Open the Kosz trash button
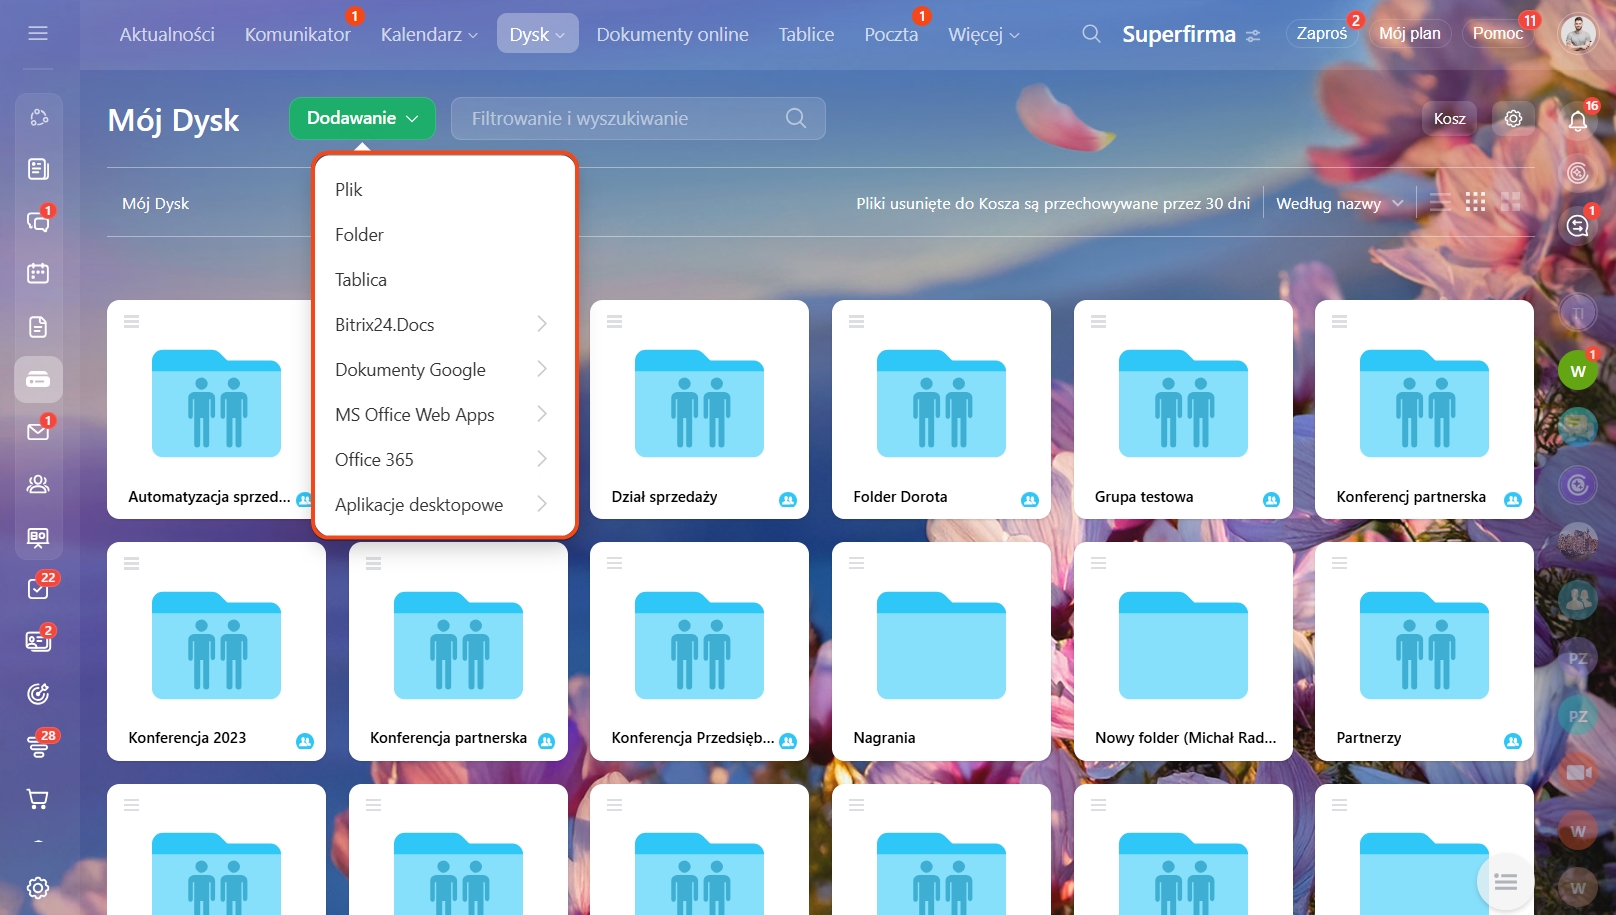This screenshot has height=915, width=1616. pyautogui.click(x=1450, y=118)
